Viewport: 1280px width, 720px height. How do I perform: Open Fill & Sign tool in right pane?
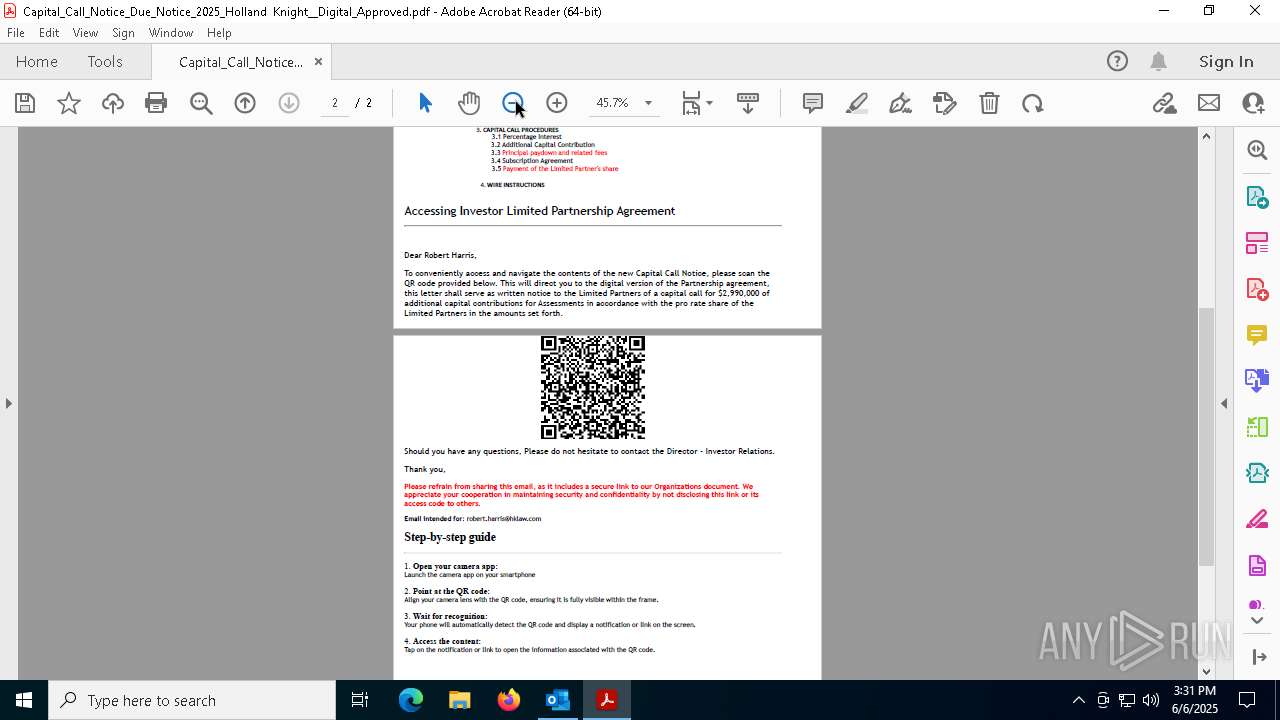pos(1257,520)
